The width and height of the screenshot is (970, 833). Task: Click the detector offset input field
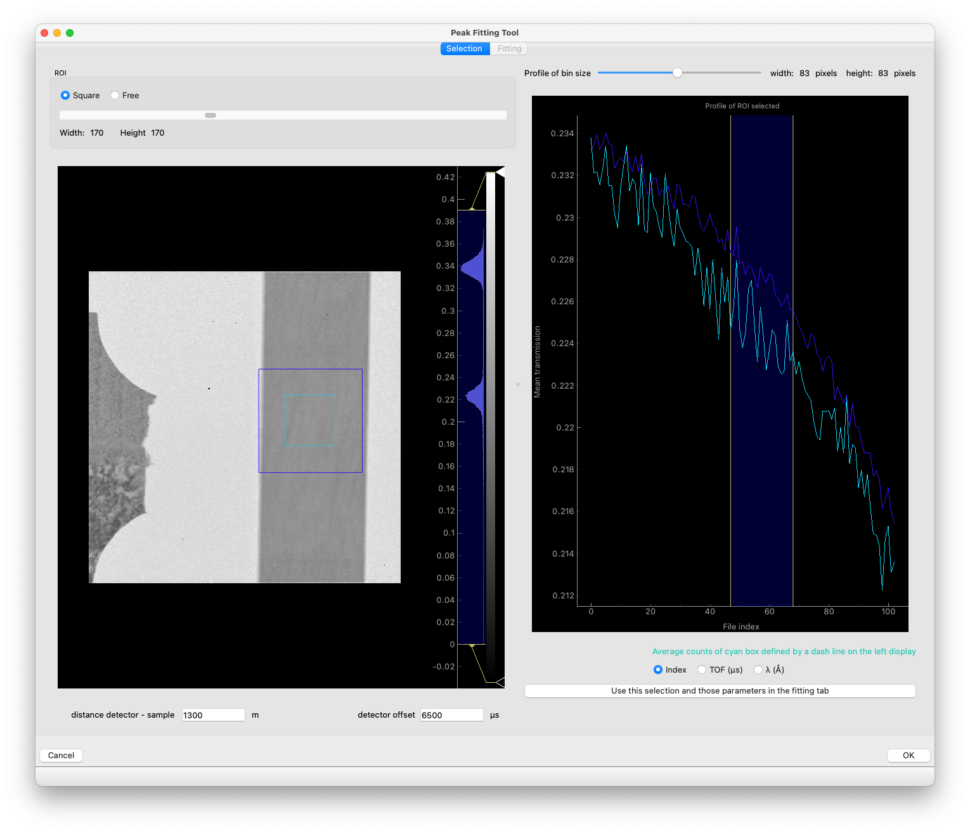coord(450,714)
